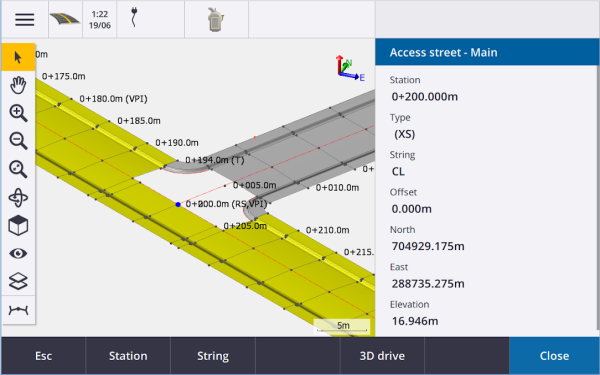
Task: Select the blue 0+200.0m station point
Action: click(178, 205)
